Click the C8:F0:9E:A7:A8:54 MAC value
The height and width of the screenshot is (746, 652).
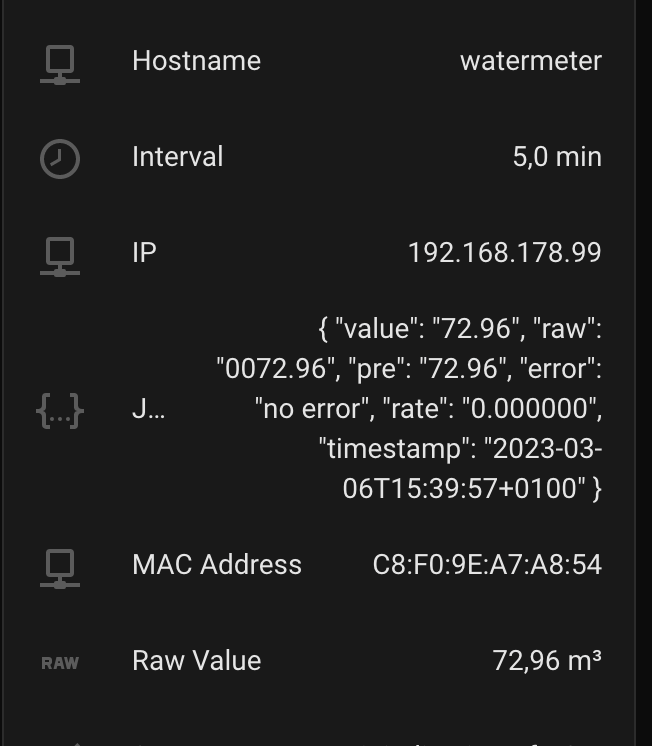pos(487,565)
